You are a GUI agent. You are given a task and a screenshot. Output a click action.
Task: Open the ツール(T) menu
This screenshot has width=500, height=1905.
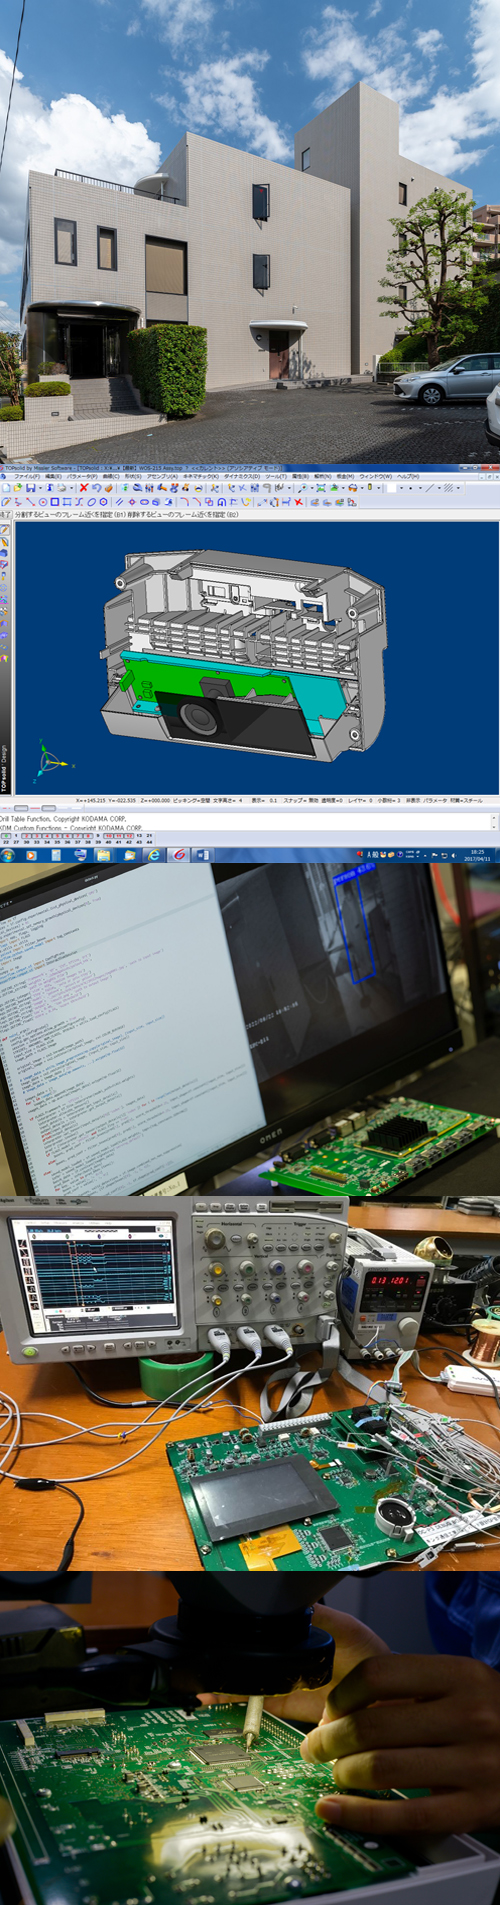point(276,476)
